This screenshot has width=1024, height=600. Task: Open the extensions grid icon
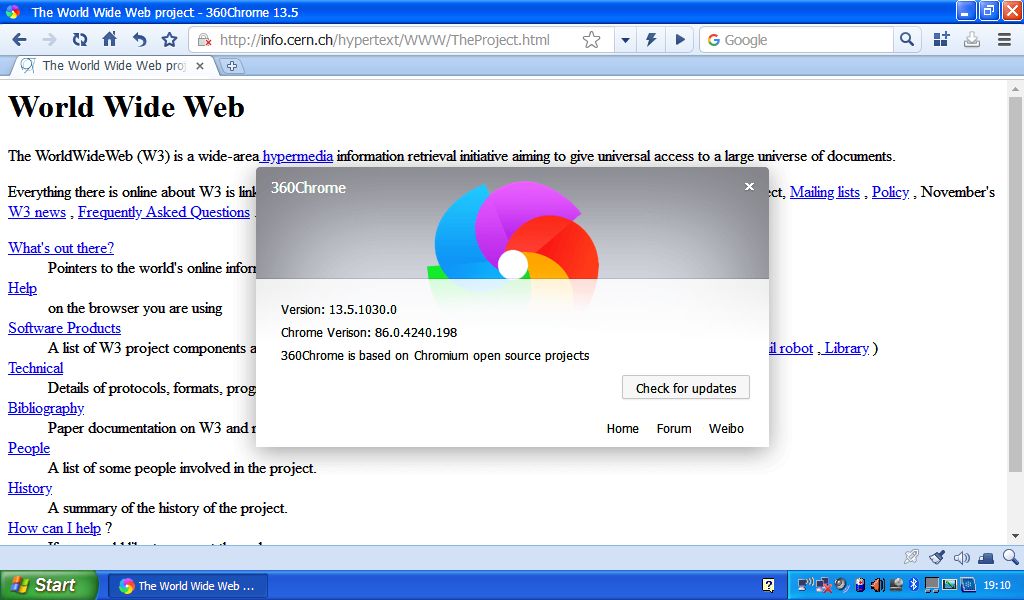pos(941,40)
